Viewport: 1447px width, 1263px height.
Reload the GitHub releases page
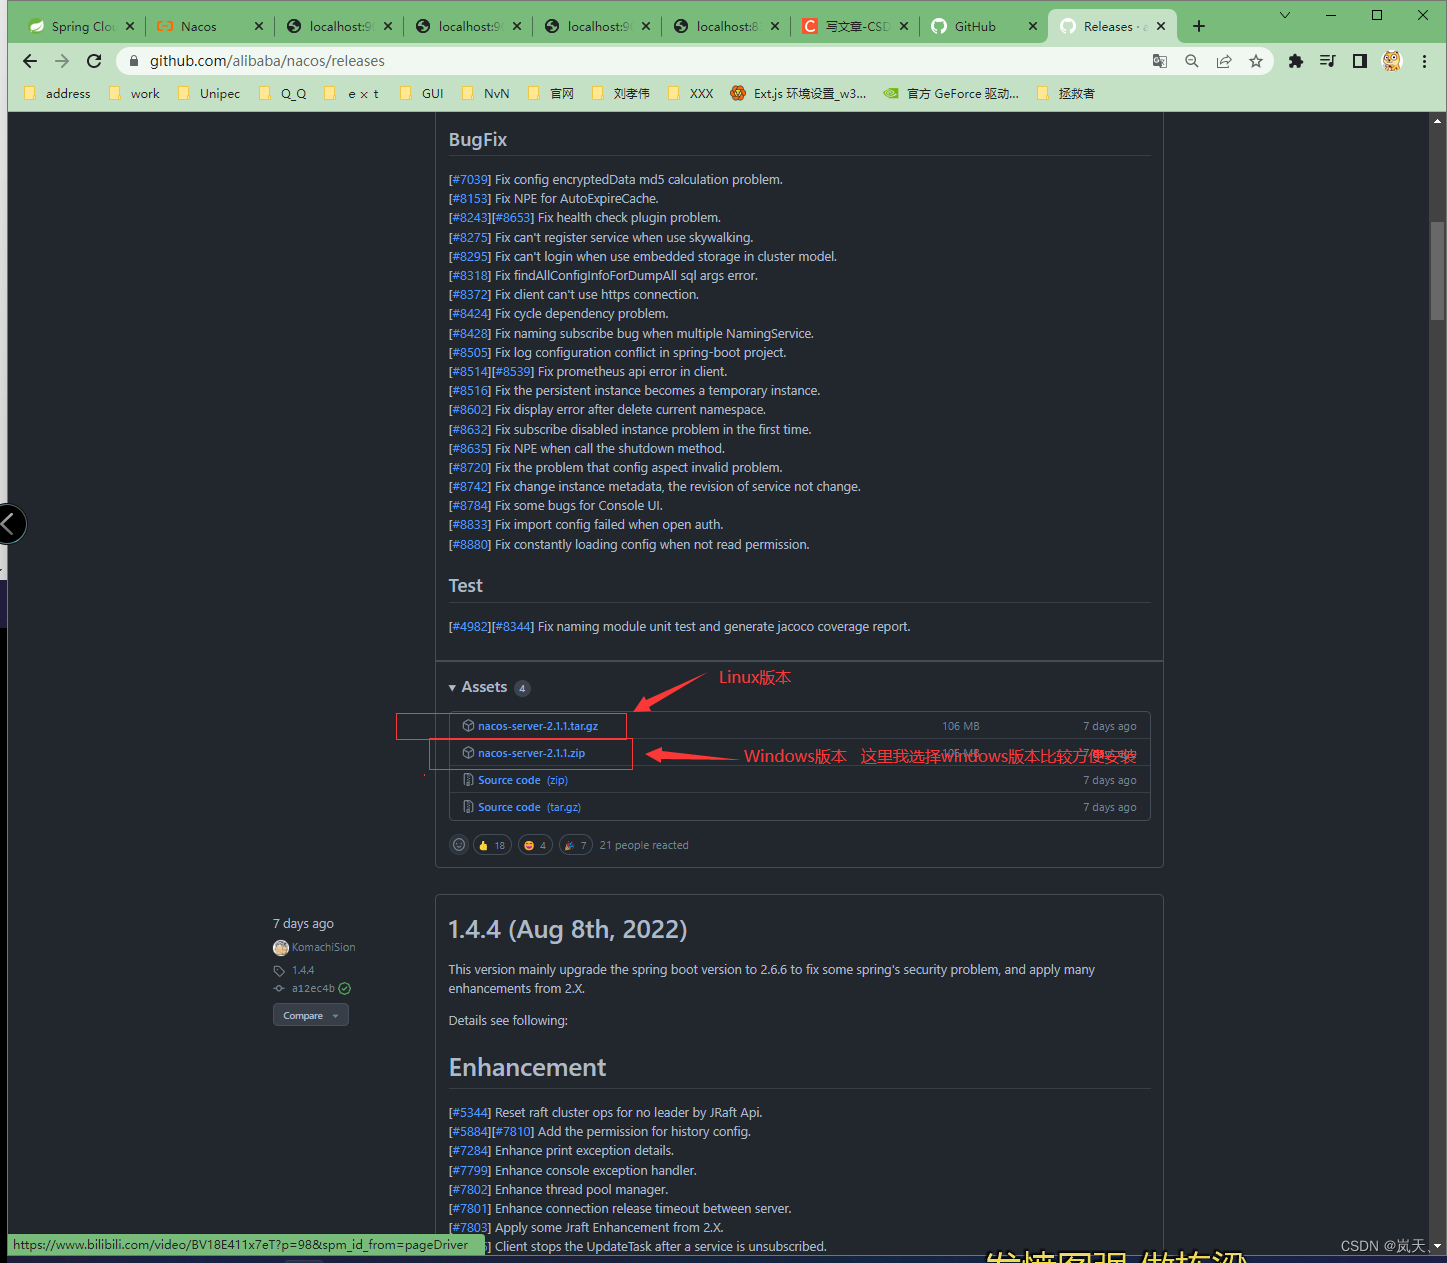[x=94, y=61]
